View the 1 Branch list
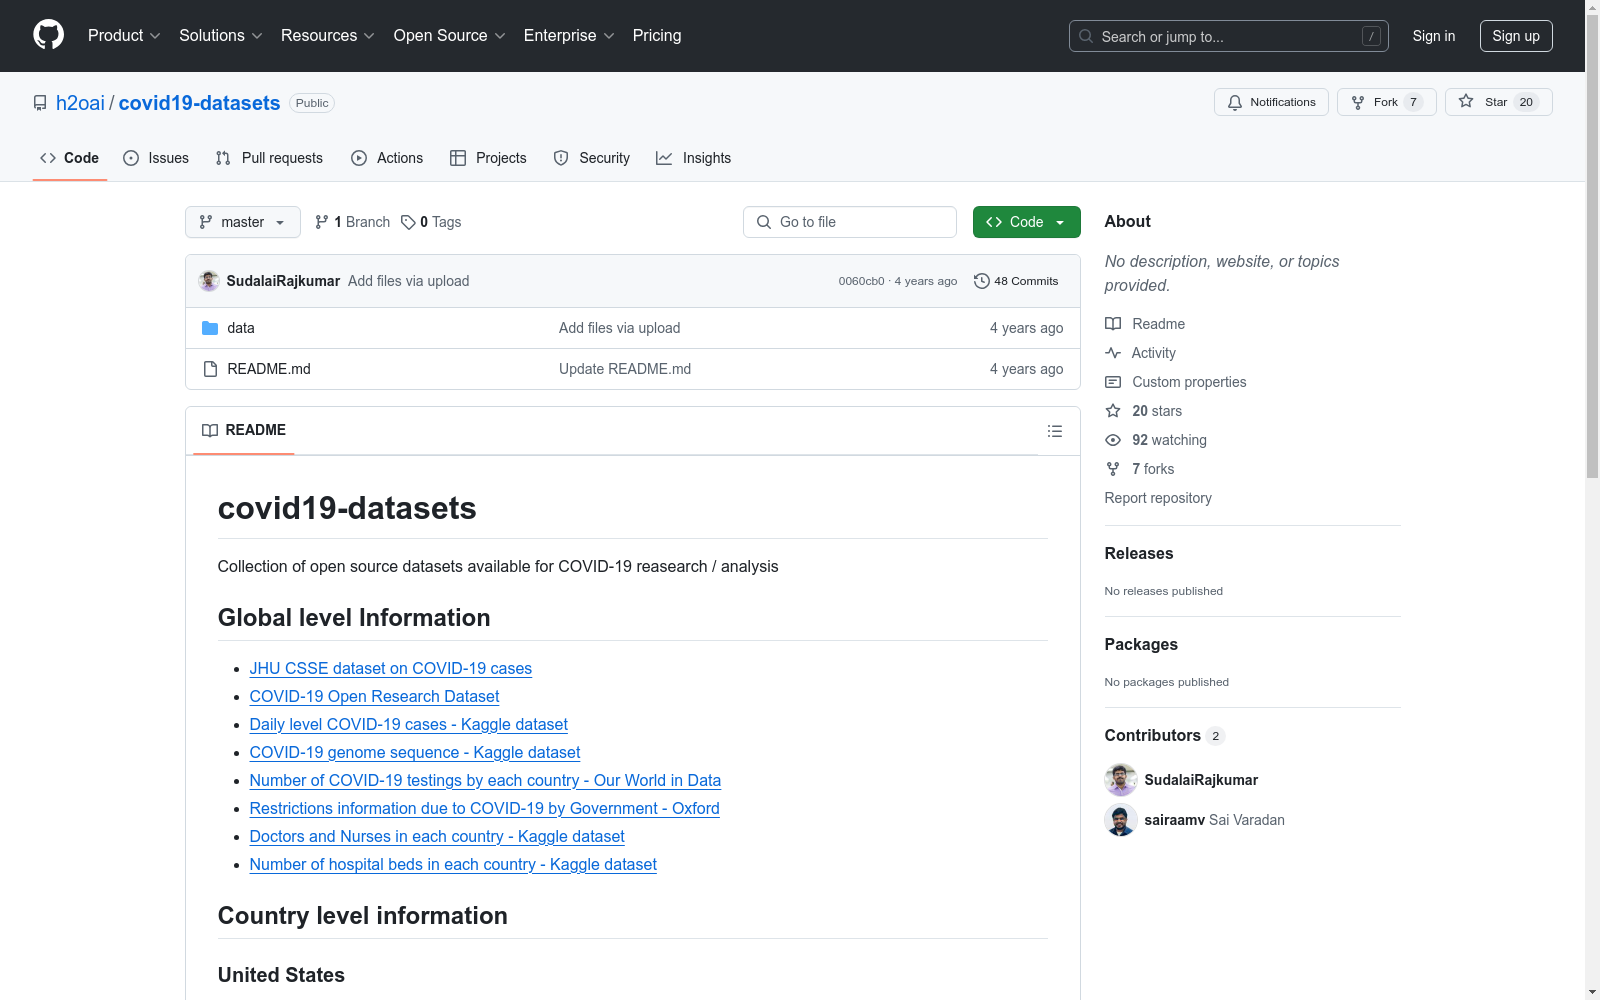Viewport: 1600px width, 1000px height. (352, 222)
